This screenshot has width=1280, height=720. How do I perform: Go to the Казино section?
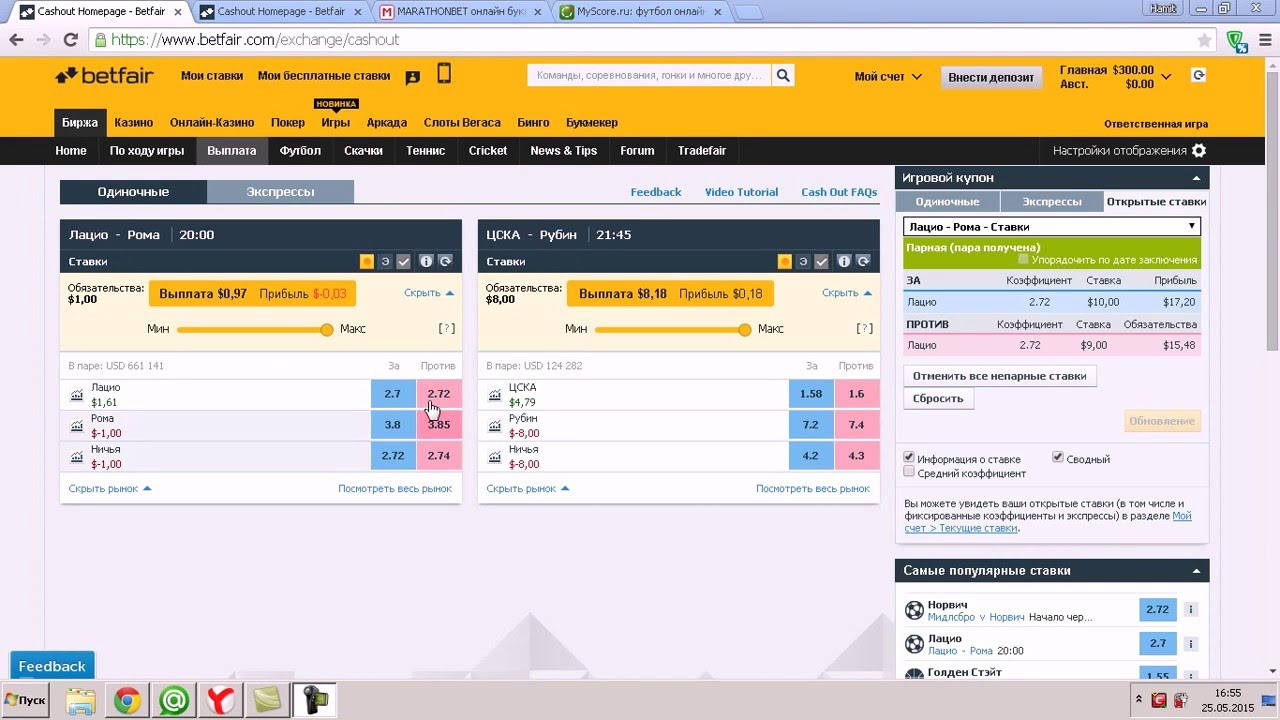(x=133, y=123)
